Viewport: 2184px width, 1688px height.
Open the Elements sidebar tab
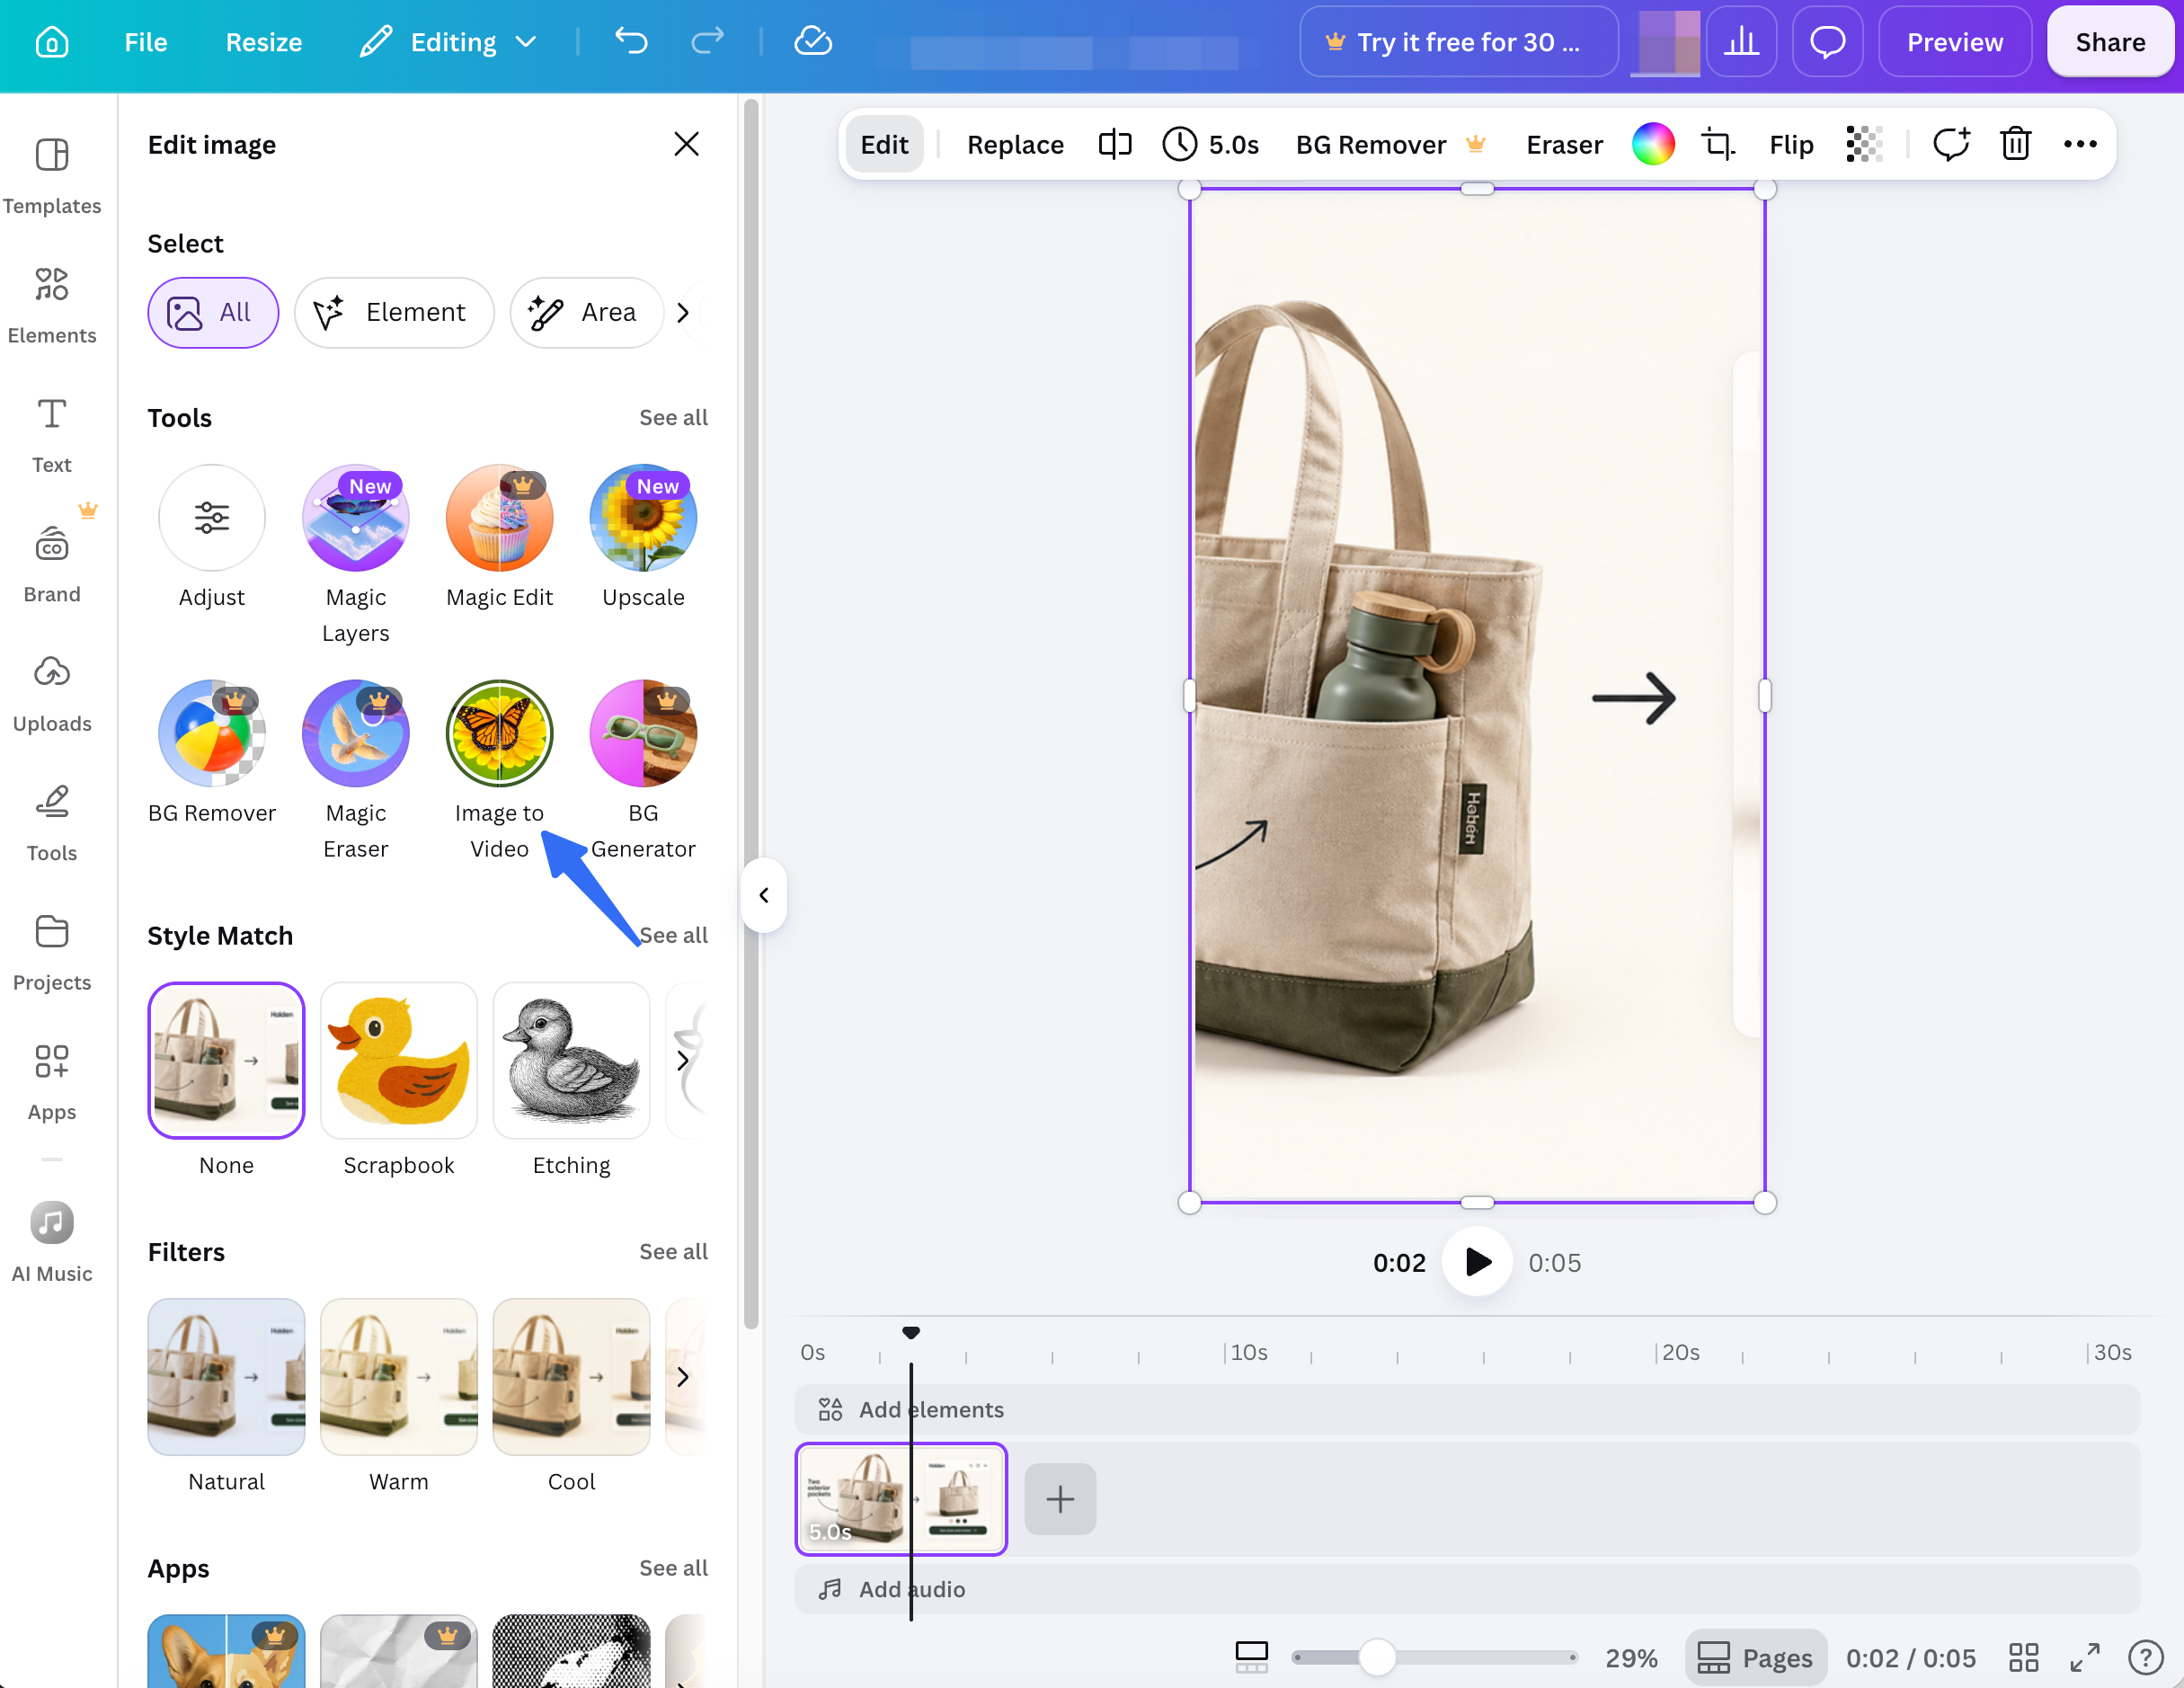click(52, 305)
